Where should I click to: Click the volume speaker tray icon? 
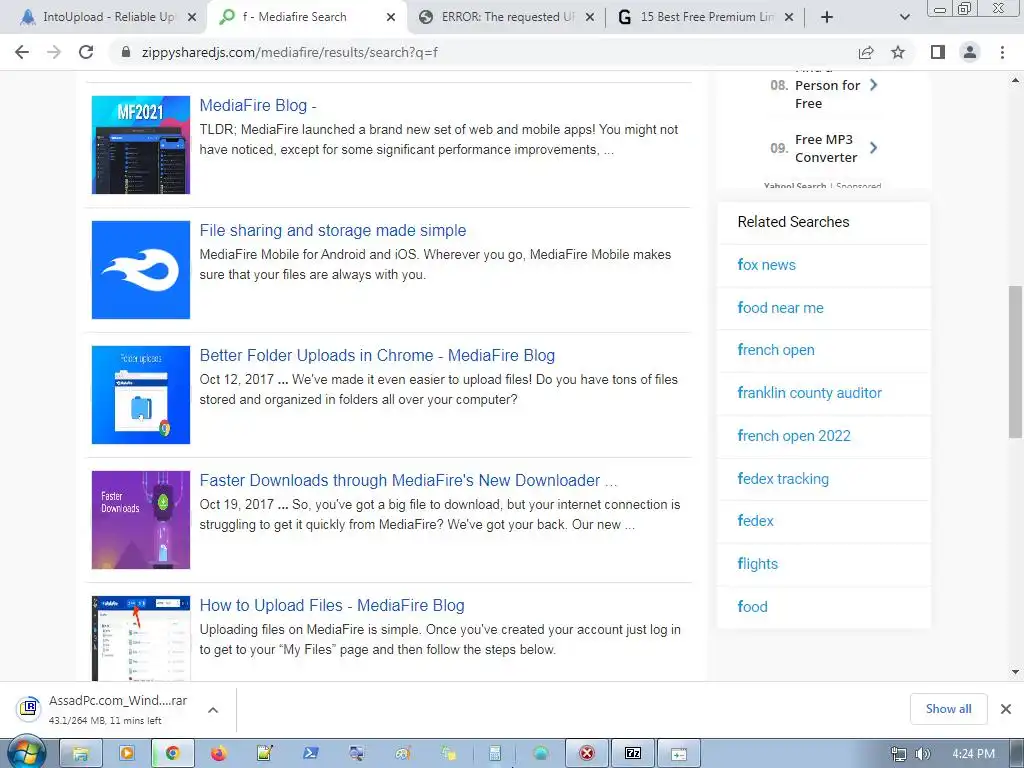click(x=922, y=754)
